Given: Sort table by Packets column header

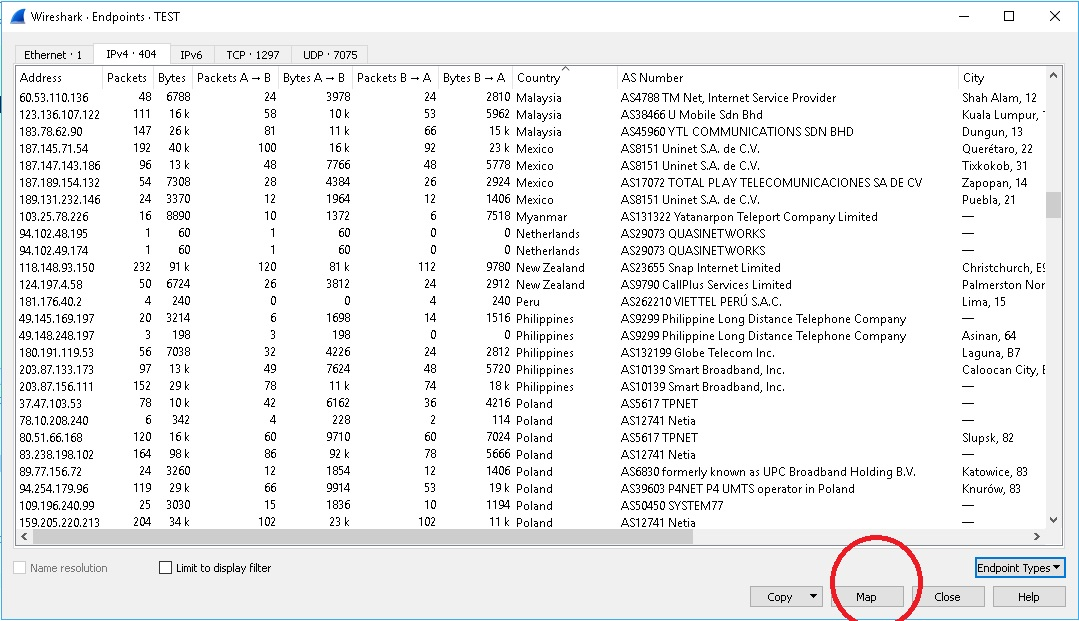Looking at the screenshot, I should click(126, 78).
